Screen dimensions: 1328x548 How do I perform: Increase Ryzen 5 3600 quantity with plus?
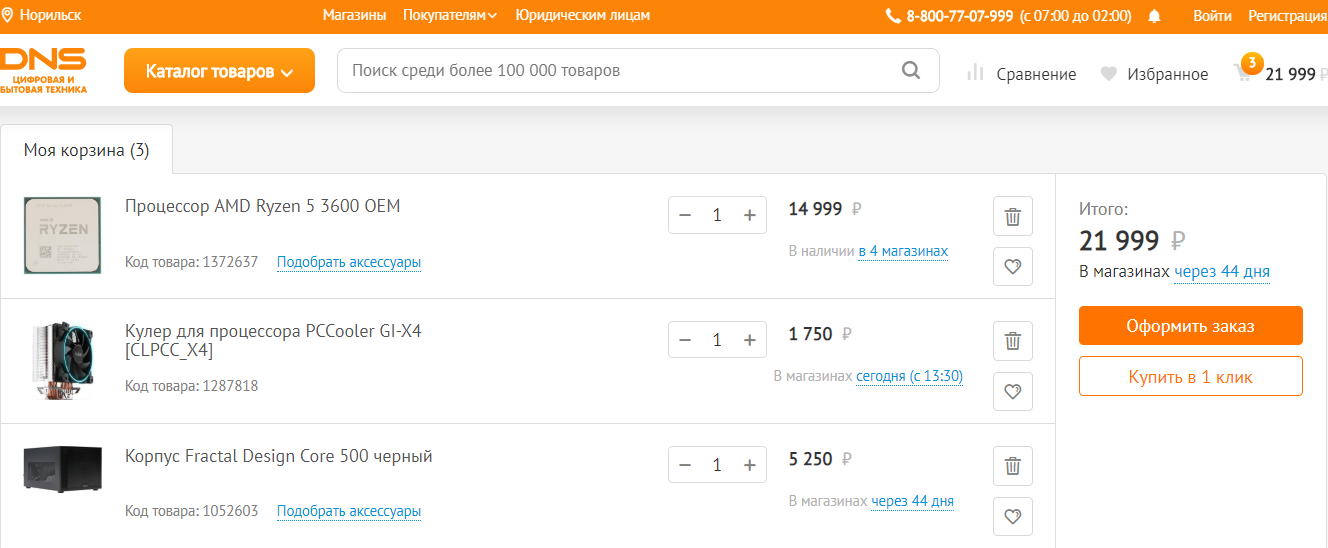point(749,215)
